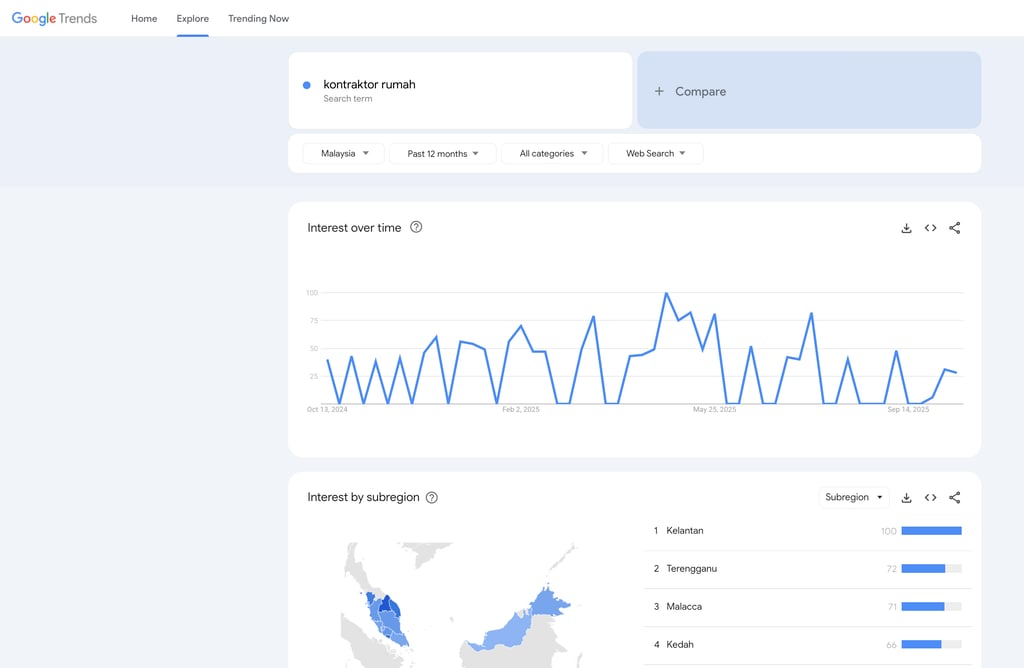Download Interest by subregion data

906,498
